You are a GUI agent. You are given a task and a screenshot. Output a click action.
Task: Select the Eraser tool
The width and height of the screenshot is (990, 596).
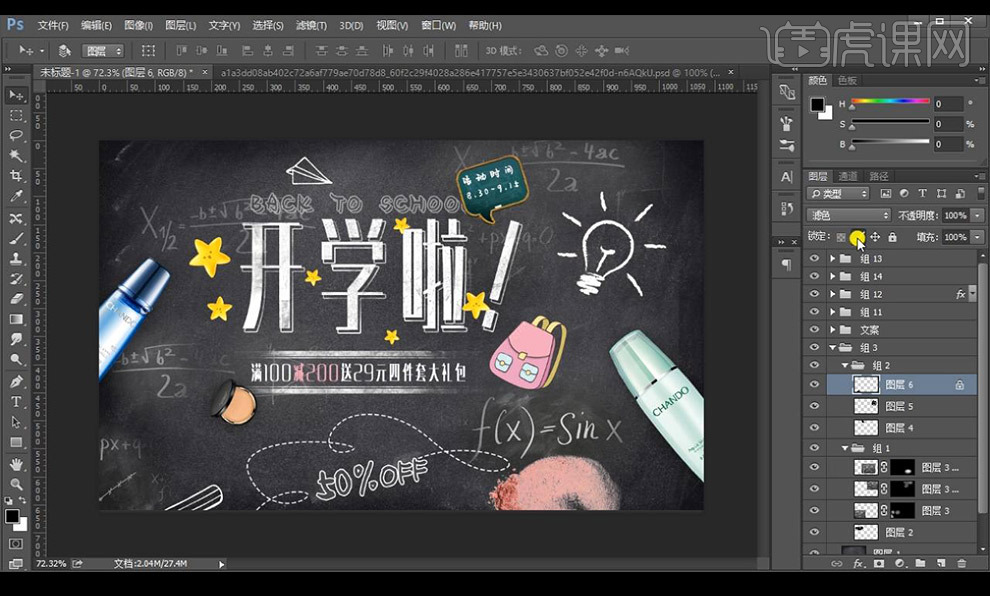point(16,299)
